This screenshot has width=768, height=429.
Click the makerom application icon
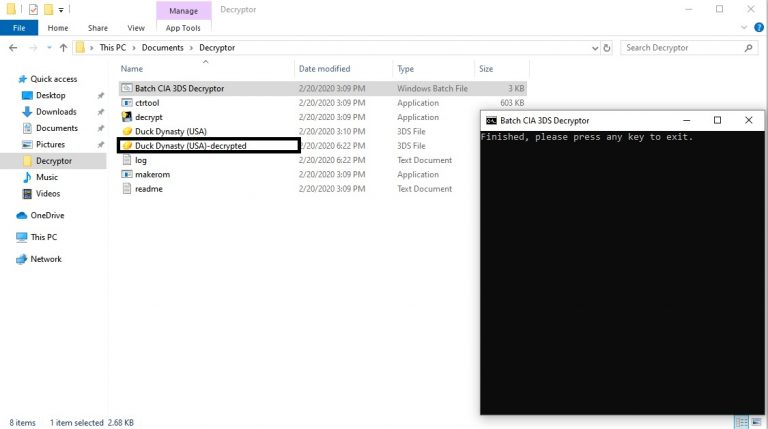(126, 174)
